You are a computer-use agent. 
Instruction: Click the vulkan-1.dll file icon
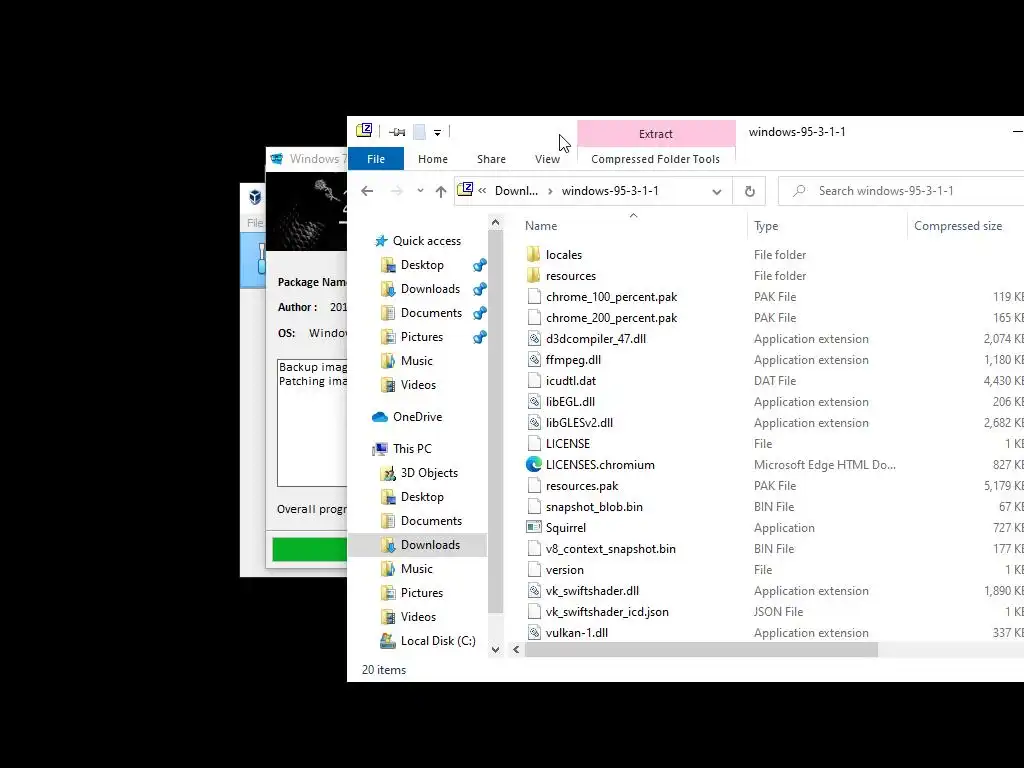[534, 633]
